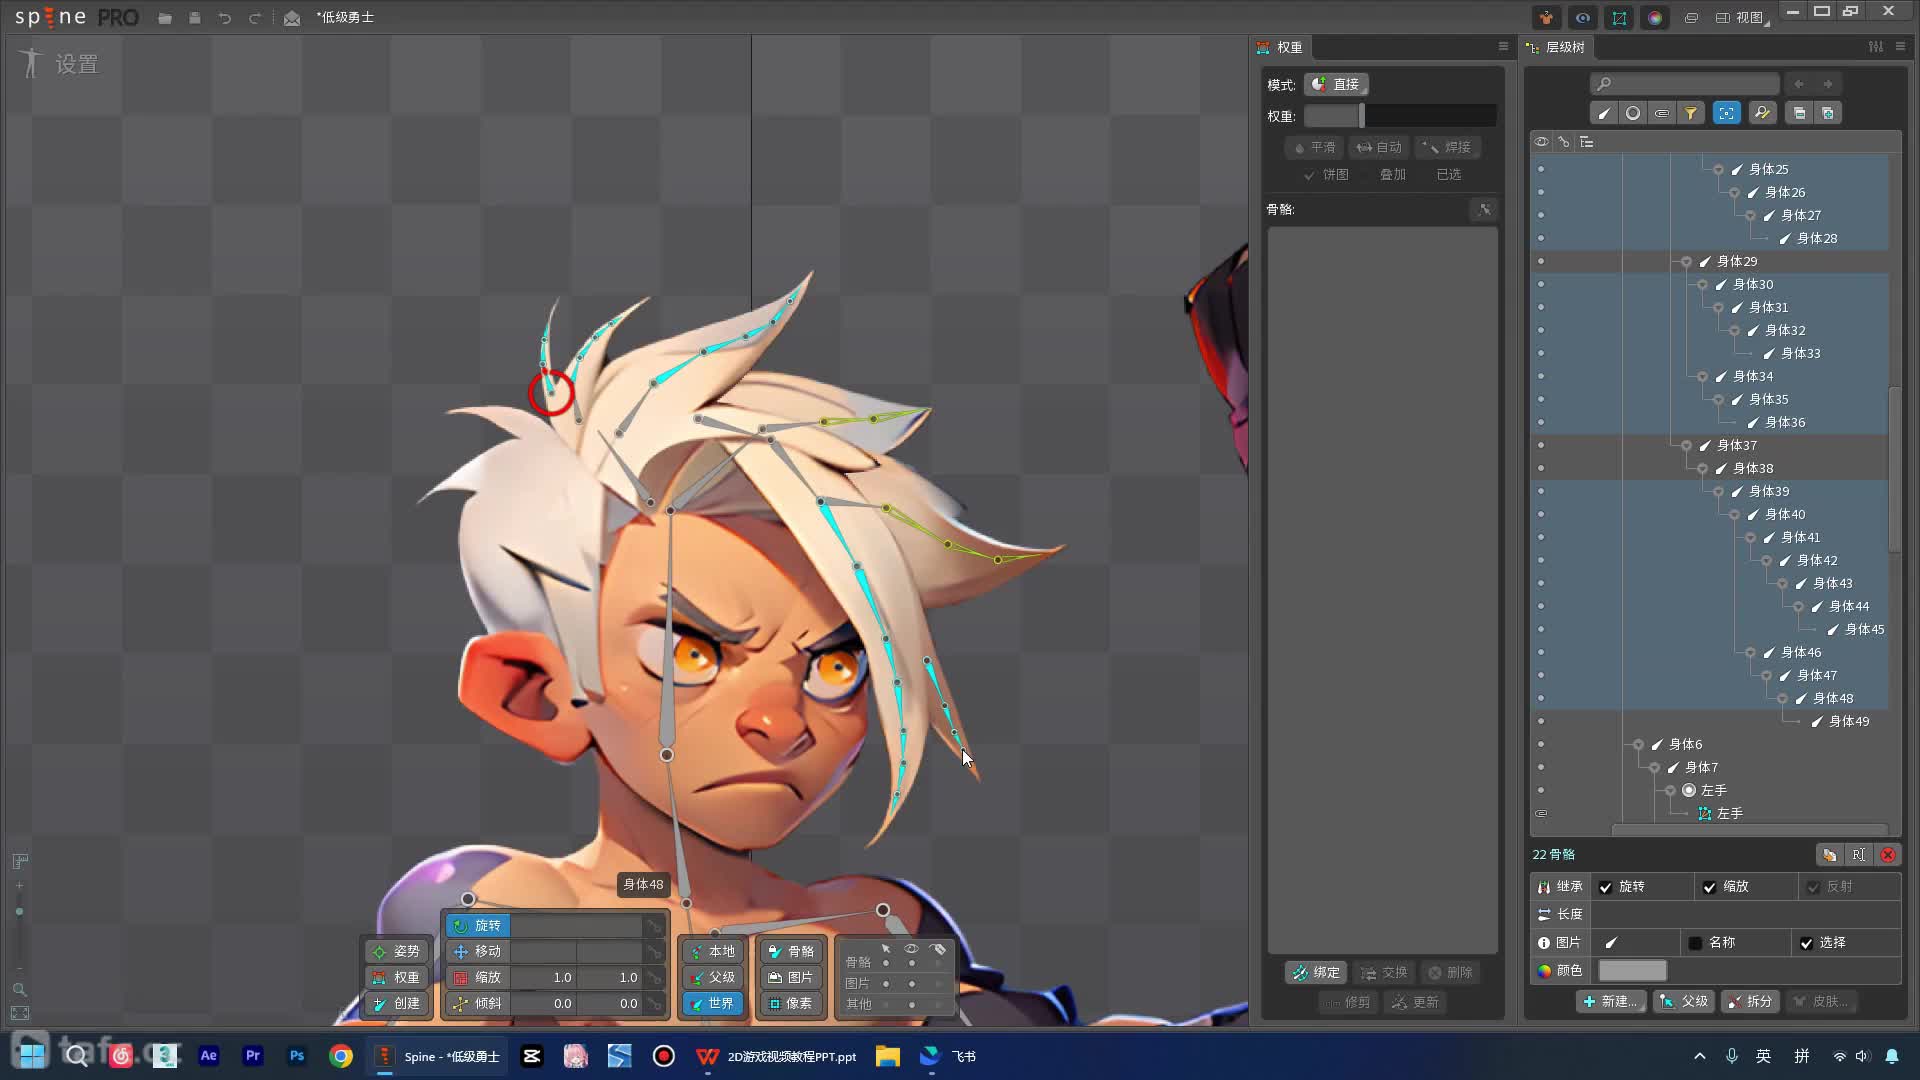
Task: Click the bone color (颜色) swatch
Action: point(1632,971)
